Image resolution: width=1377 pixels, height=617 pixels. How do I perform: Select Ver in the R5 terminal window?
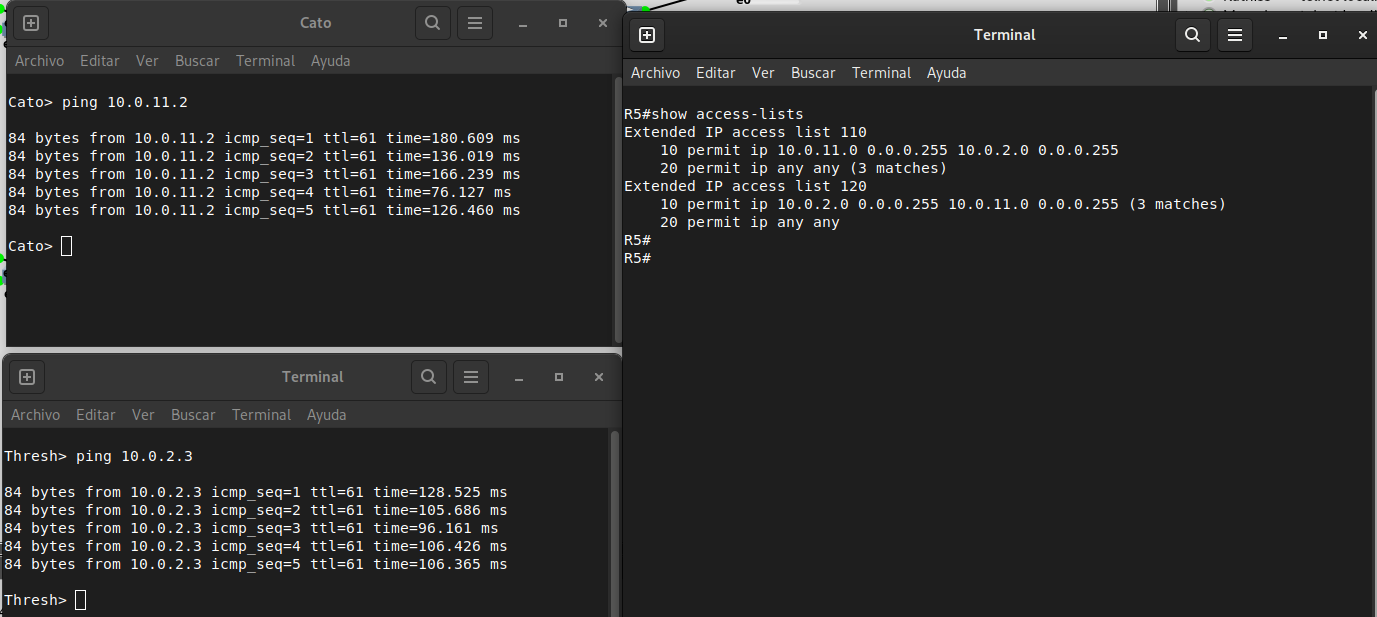[763, 73]
